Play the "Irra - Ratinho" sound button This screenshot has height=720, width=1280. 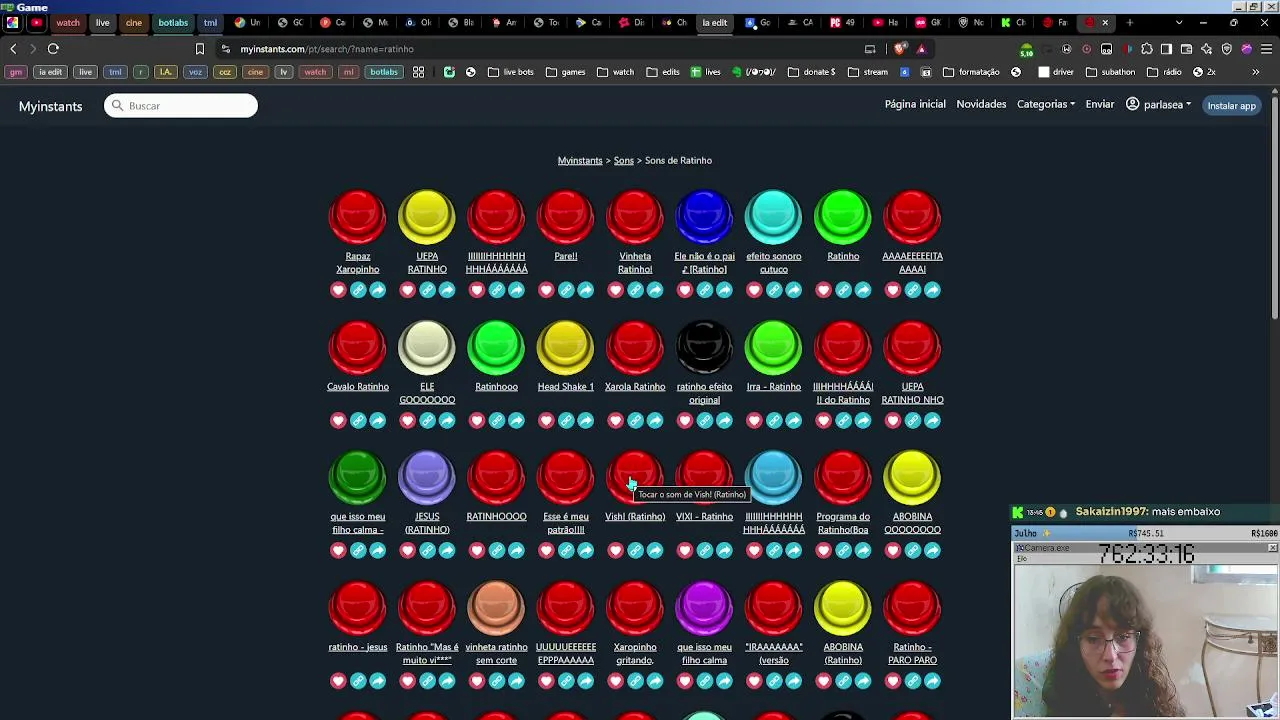pyautogui.click(x=773, y=347)
